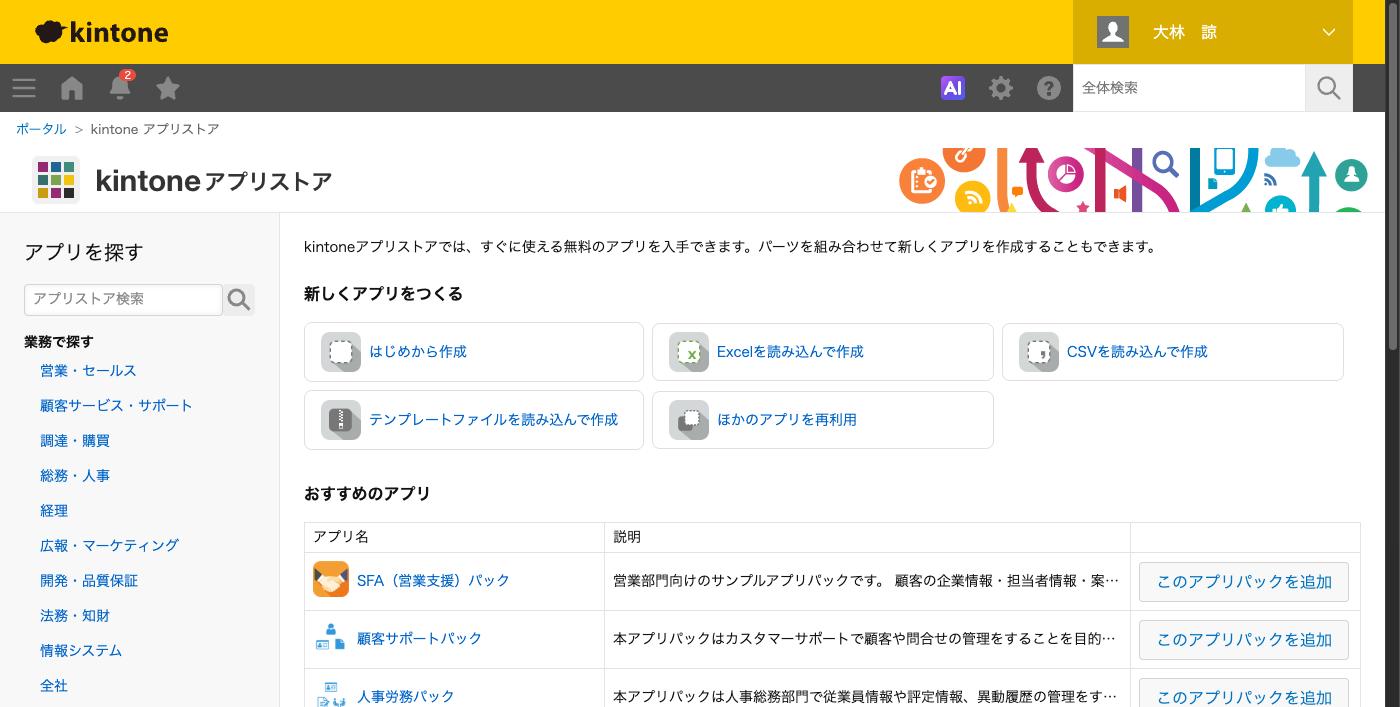This screenshot has width=1400, height=707.
Task: Open settings gear icon
Action: click(1001, 88)
